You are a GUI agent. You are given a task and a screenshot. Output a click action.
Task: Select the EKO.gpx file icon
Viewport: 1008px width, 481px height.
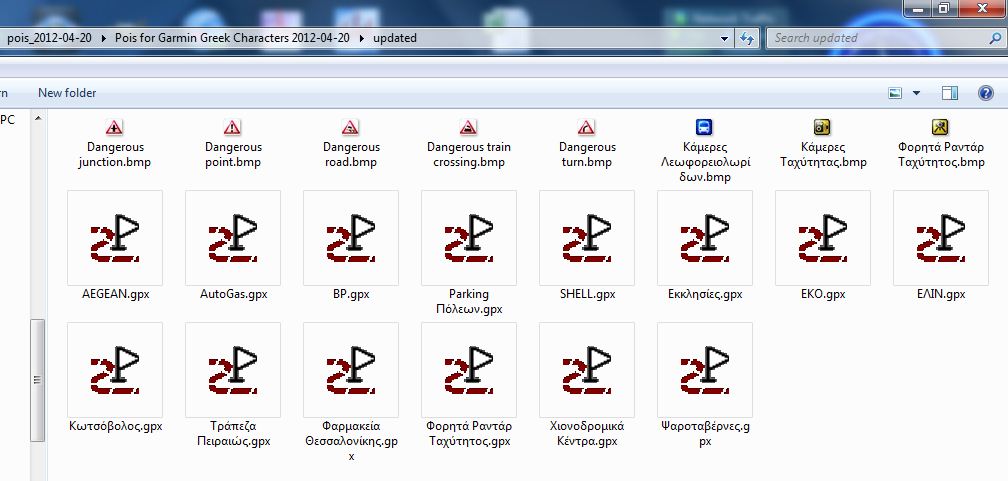click(x=823, y=238)
